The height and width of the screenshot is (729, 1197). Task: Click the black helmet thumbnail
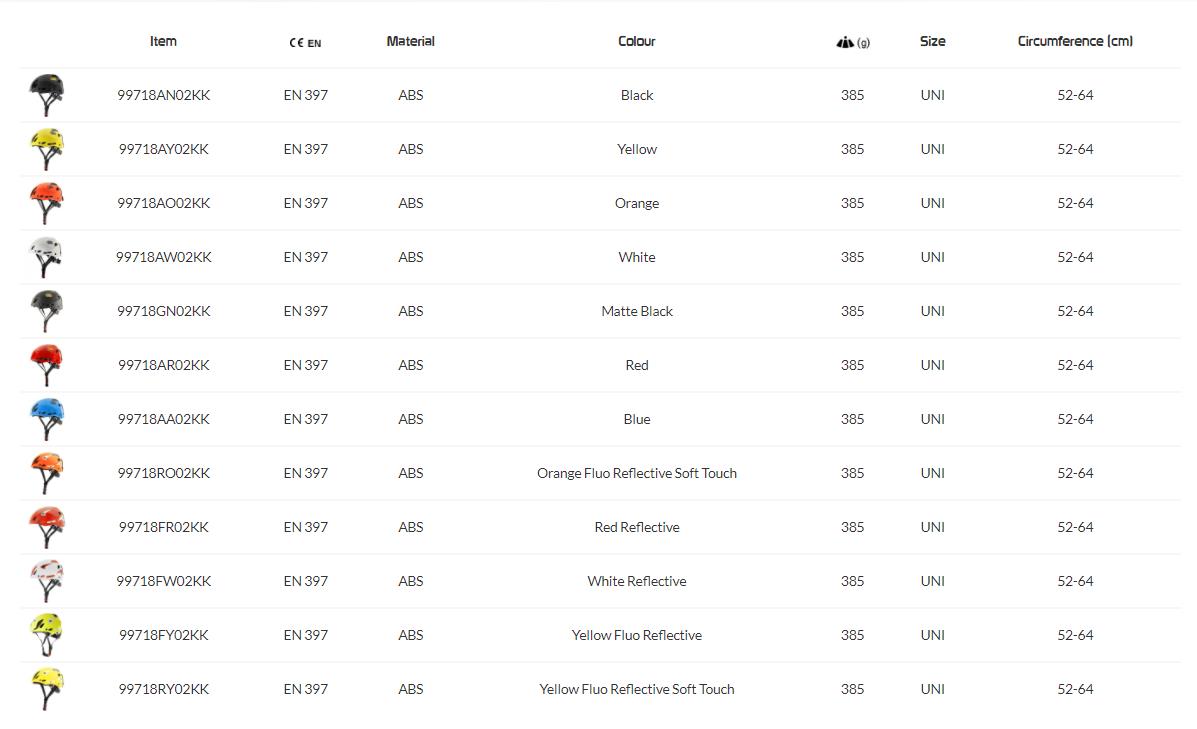tap(46, 95)
